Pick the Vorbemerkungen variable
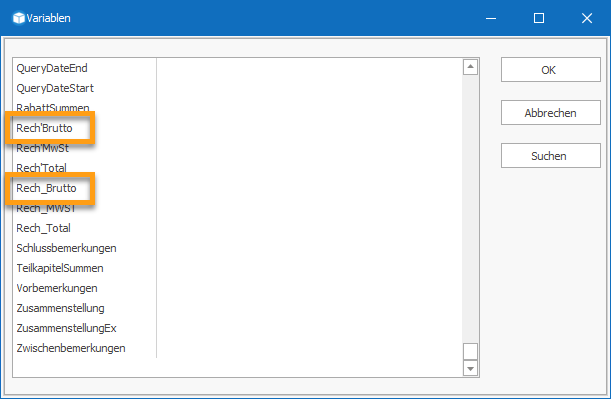The image size is (611, 399). click(x=57, y=288)
